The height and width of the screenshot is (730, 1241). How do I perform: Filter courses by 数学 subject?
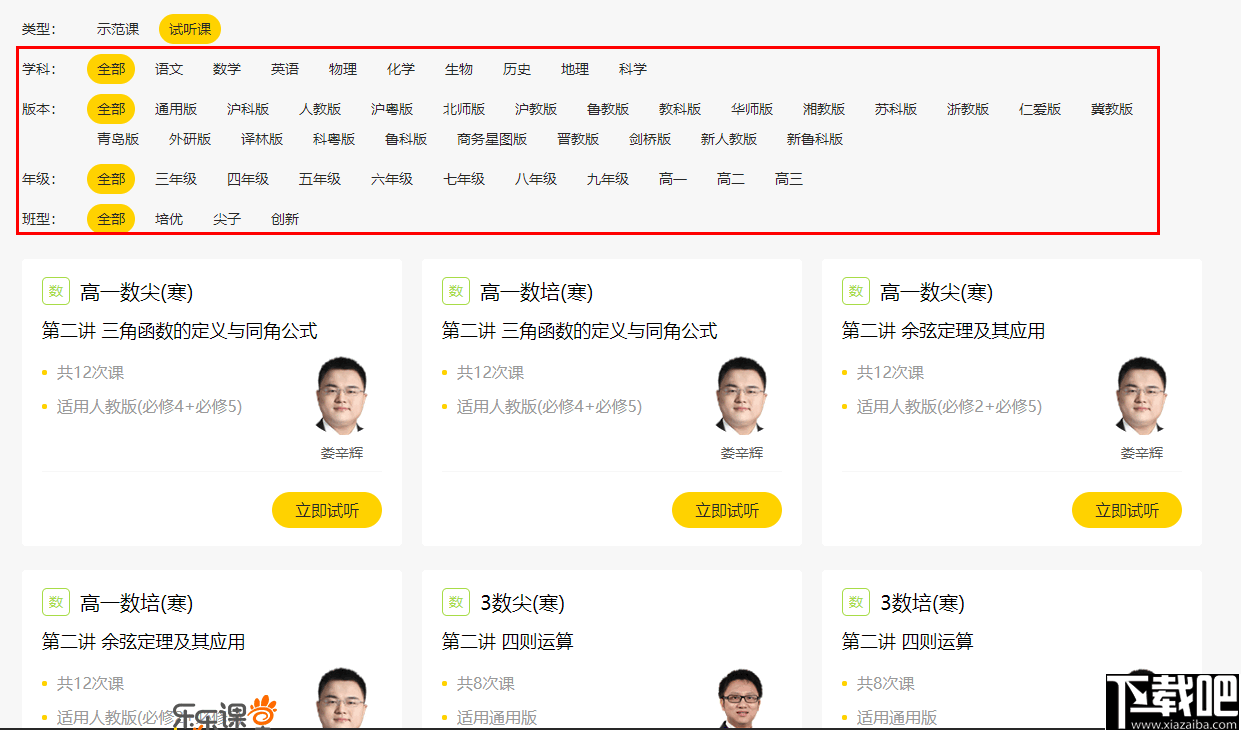coord(227,69)
